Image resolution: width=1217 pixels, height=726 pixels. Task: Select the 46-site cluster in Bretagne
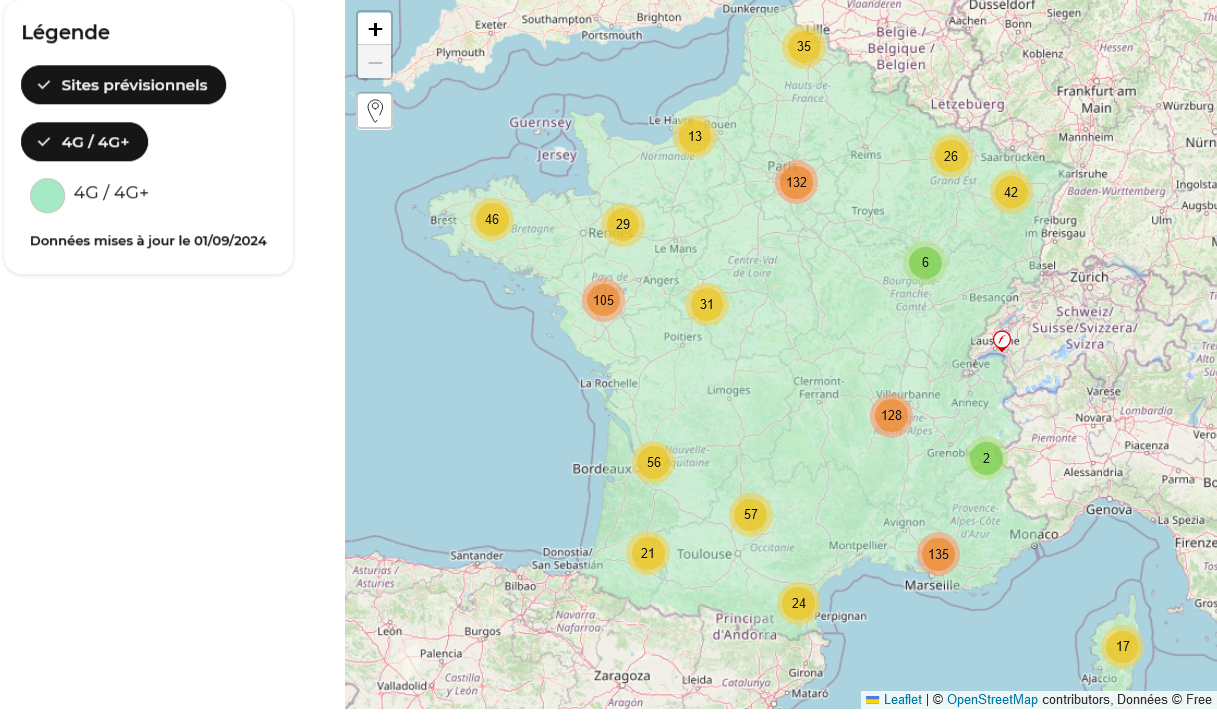(x=491, y=218)
